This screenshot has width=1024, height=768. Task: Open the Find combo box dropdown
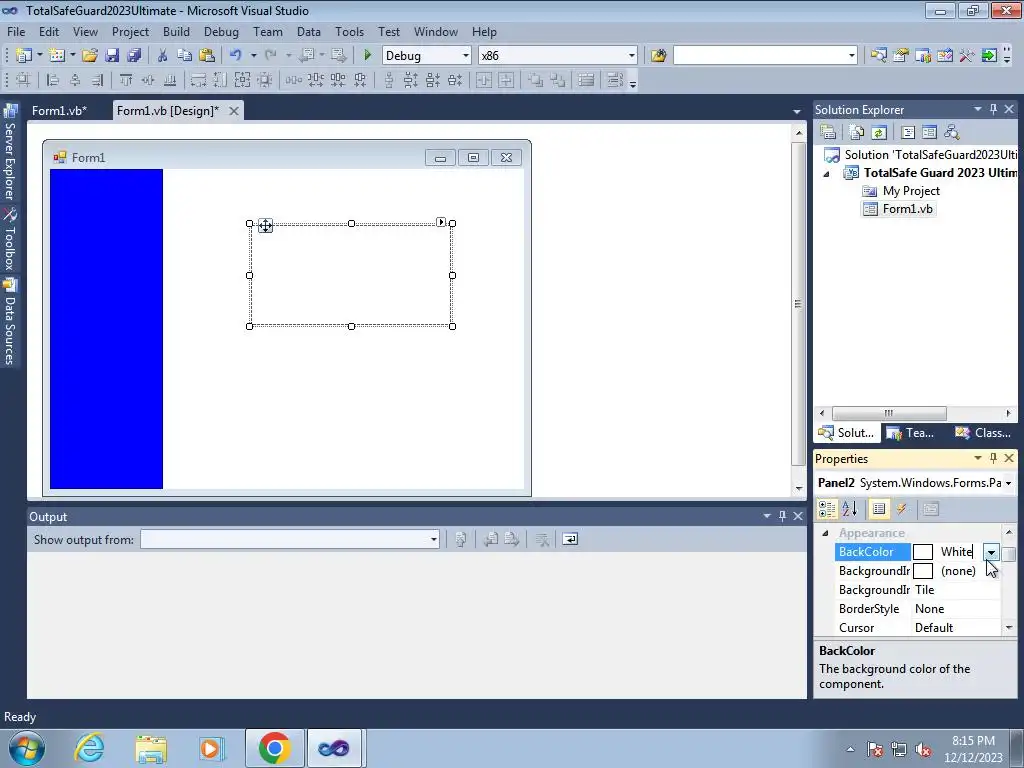tap(851, 56)
